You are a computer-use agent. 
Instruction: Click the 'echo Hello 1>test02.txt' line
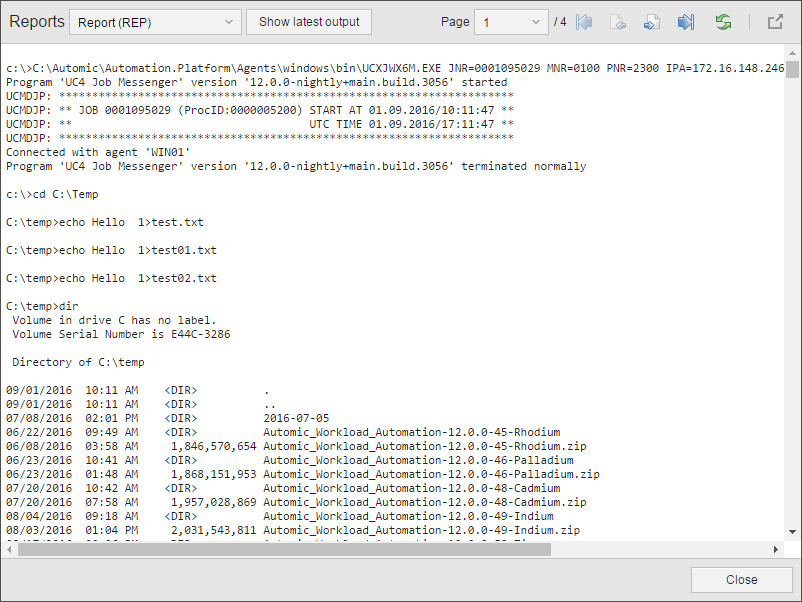tap(112, 278)
